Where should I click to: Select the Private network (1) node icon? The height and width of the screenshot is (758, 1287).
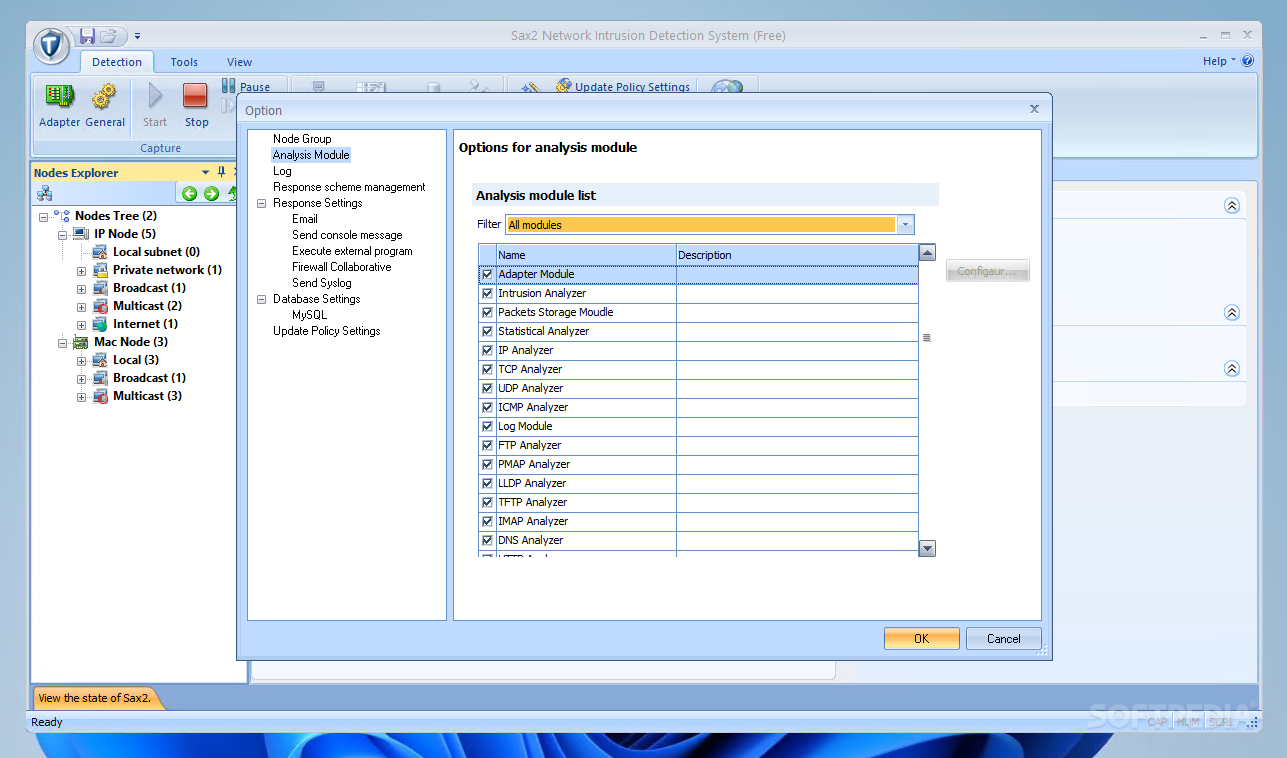click(x=100, y=270)
